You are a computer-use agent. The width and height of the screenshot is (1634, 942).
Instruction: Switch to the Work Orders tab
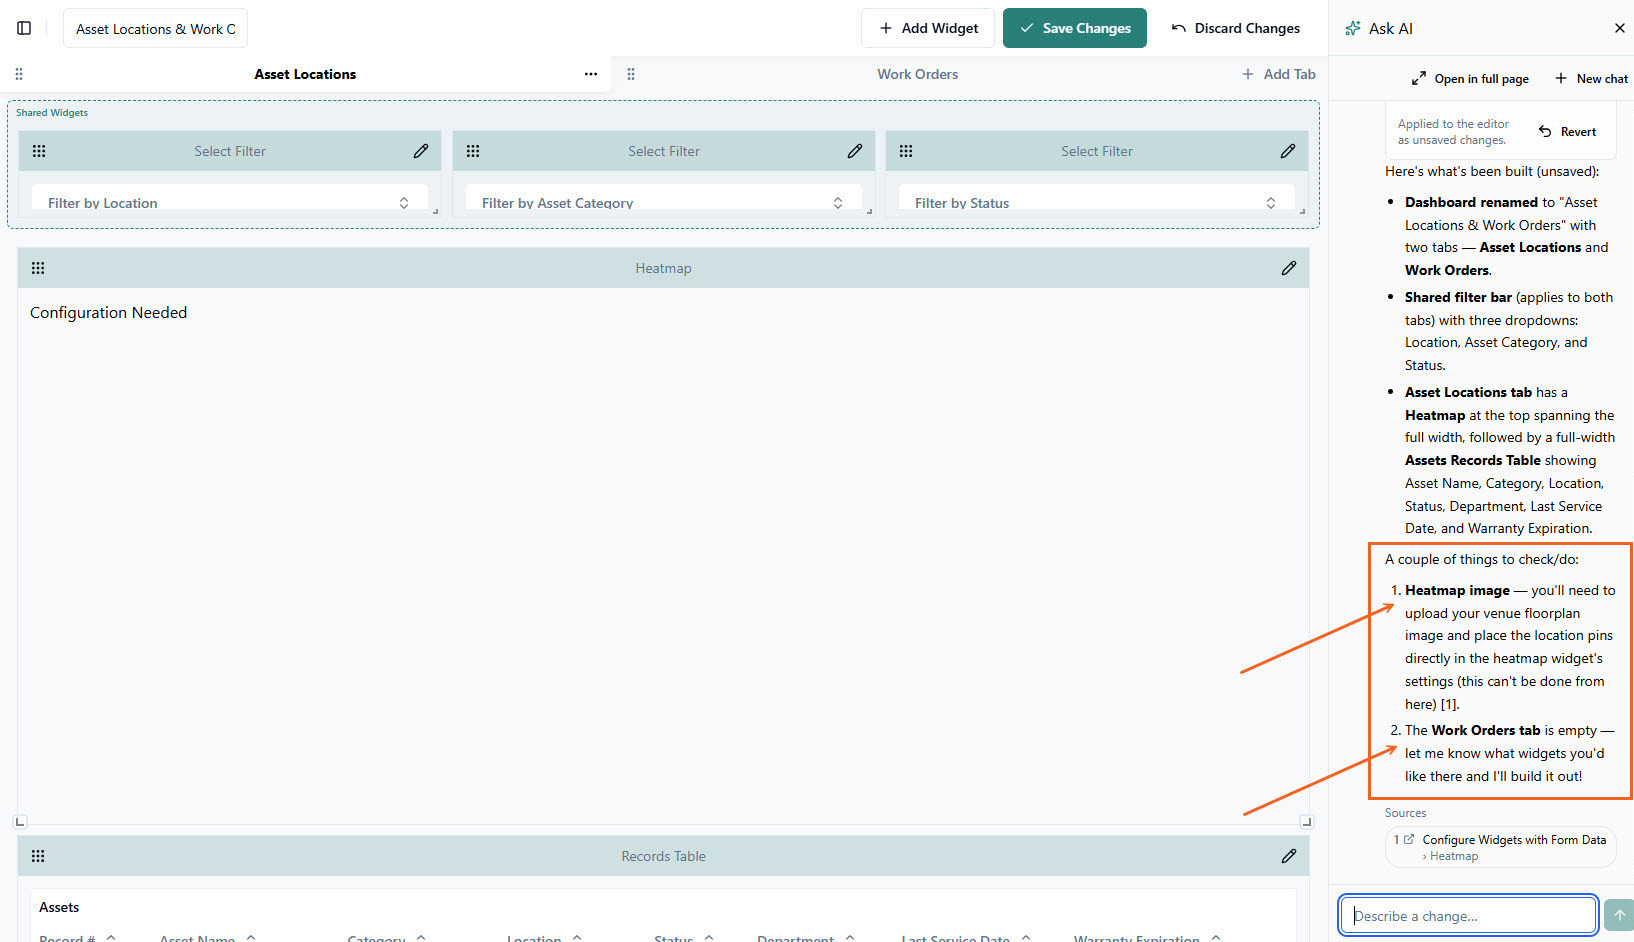tap(917, 74)
